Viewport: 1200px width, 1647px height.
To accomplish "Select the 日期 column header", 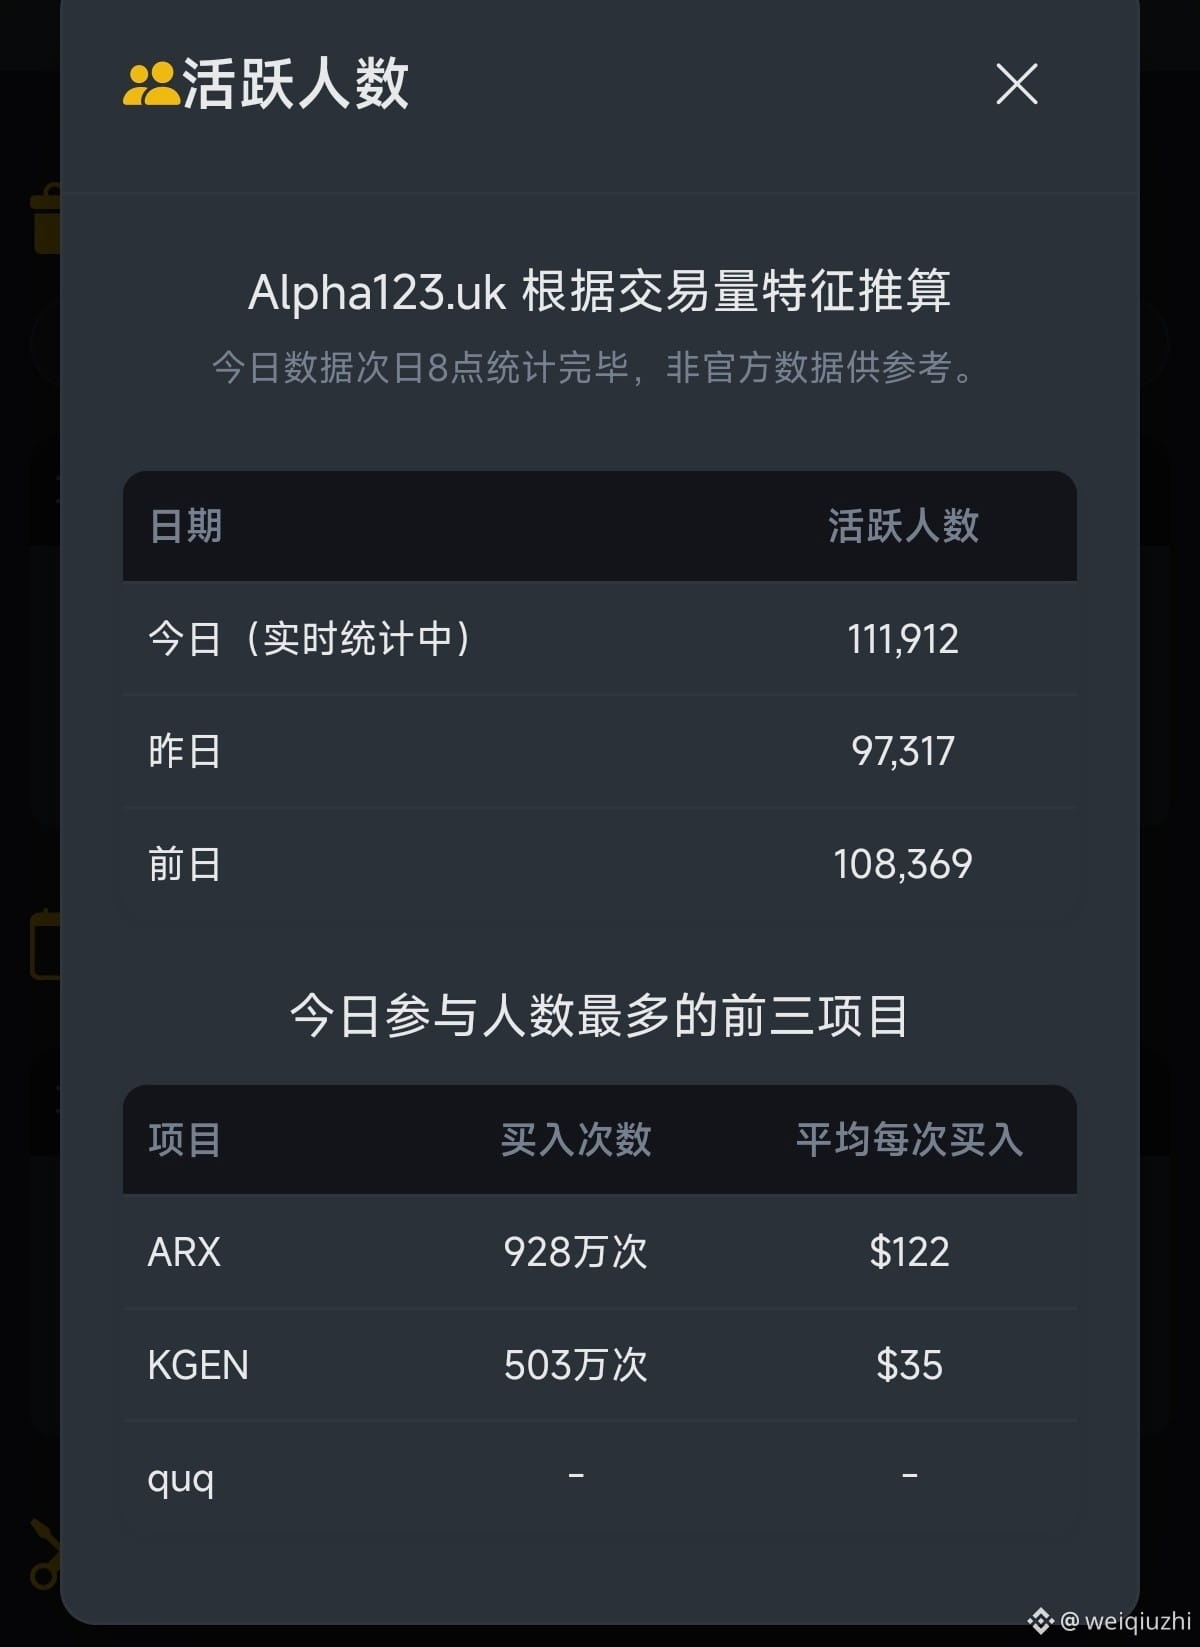I will [185, 526].
